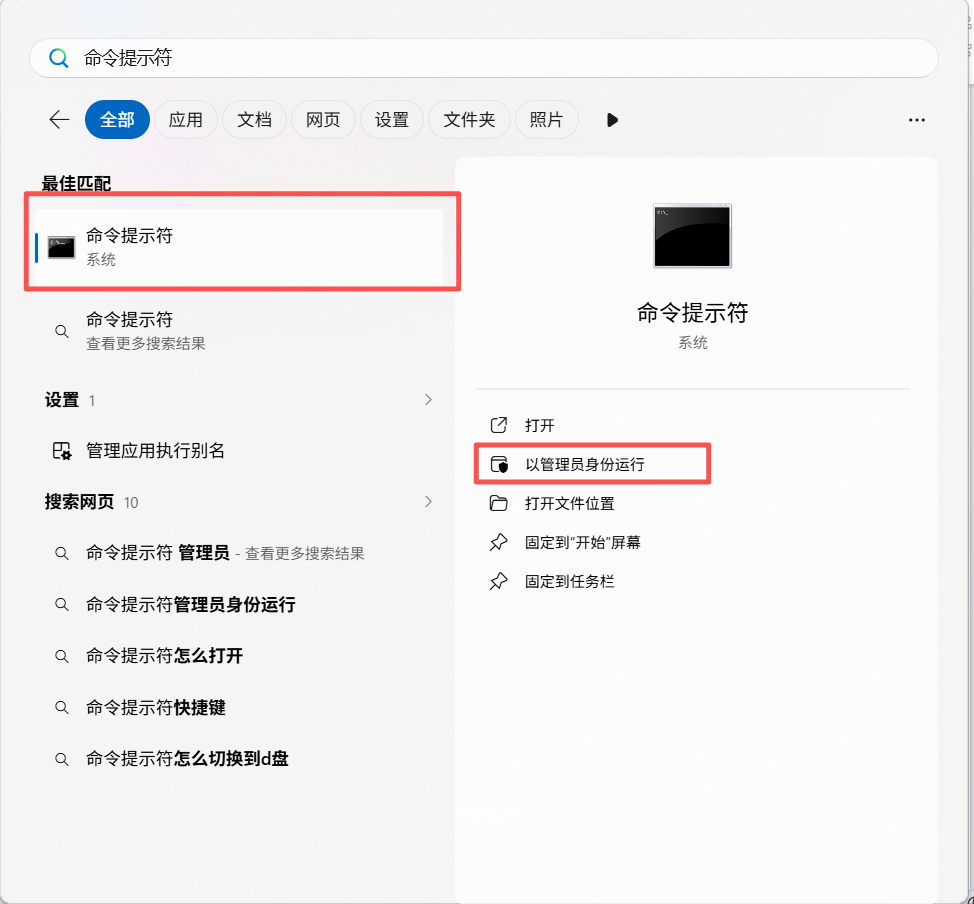Click the large 命令提示符 preview icon
Screen dimensions: 974x904
(x=692, y=236)
